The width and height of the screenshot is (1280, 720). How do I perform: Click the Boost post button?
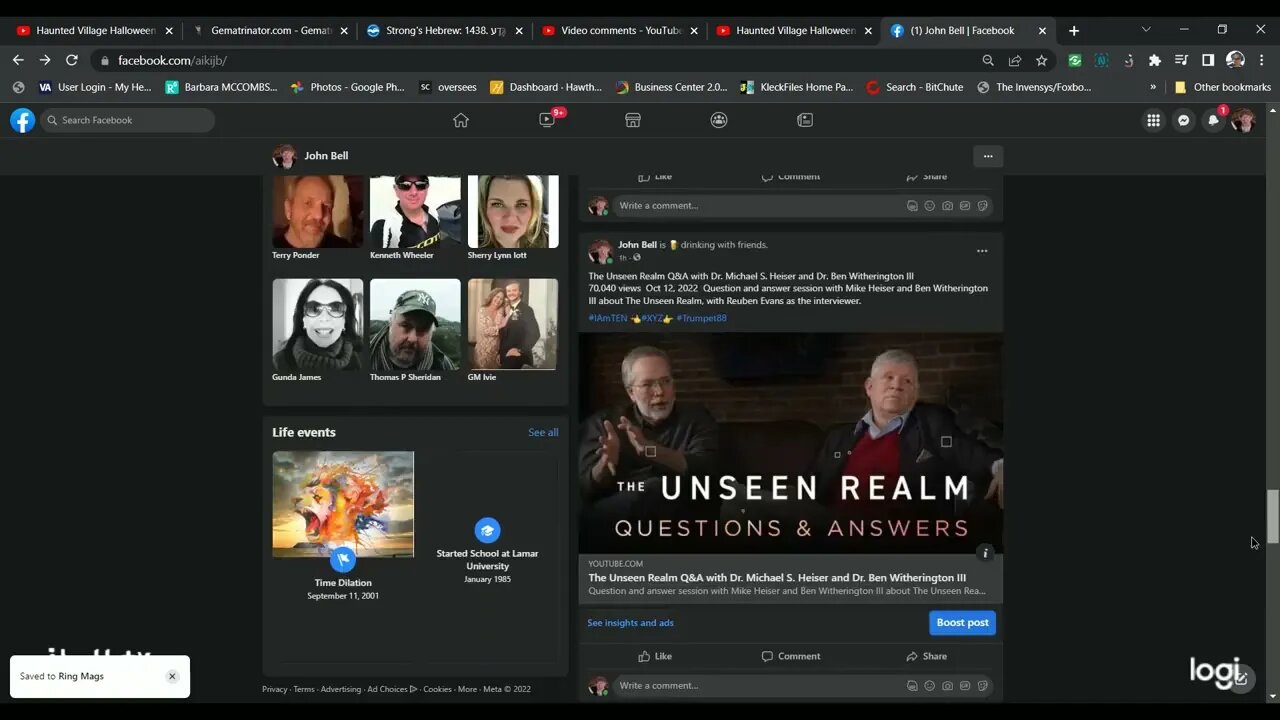click(962, 622)
